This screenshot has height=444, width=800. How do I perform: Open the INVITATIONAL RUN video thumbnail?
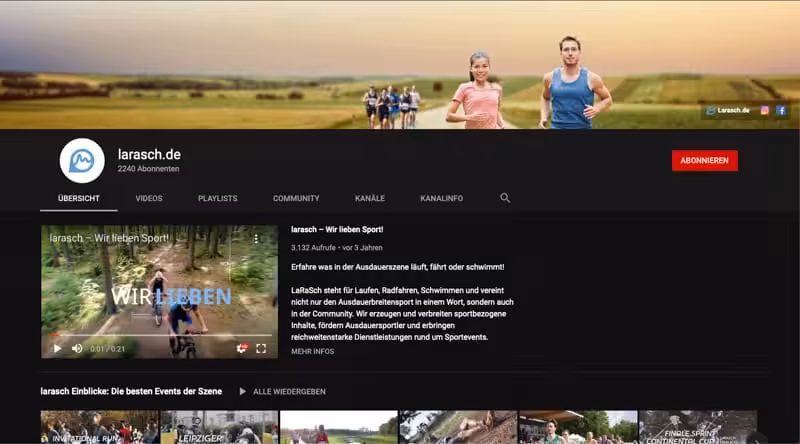(100, 427)
